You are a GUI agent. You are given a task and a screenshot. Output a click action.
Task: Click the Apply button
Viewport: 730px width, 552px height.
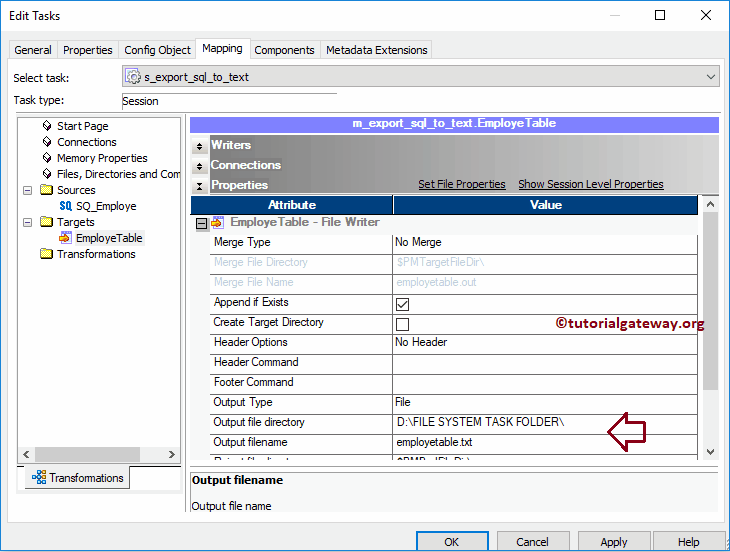click(x=614, y=541)
